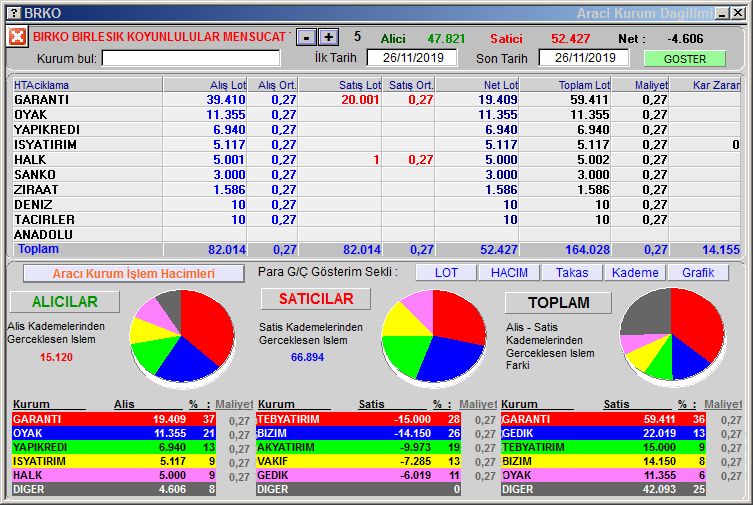Select the SANKO row
The width and height of the screenshot is (753, 505).
pos(376,174)
